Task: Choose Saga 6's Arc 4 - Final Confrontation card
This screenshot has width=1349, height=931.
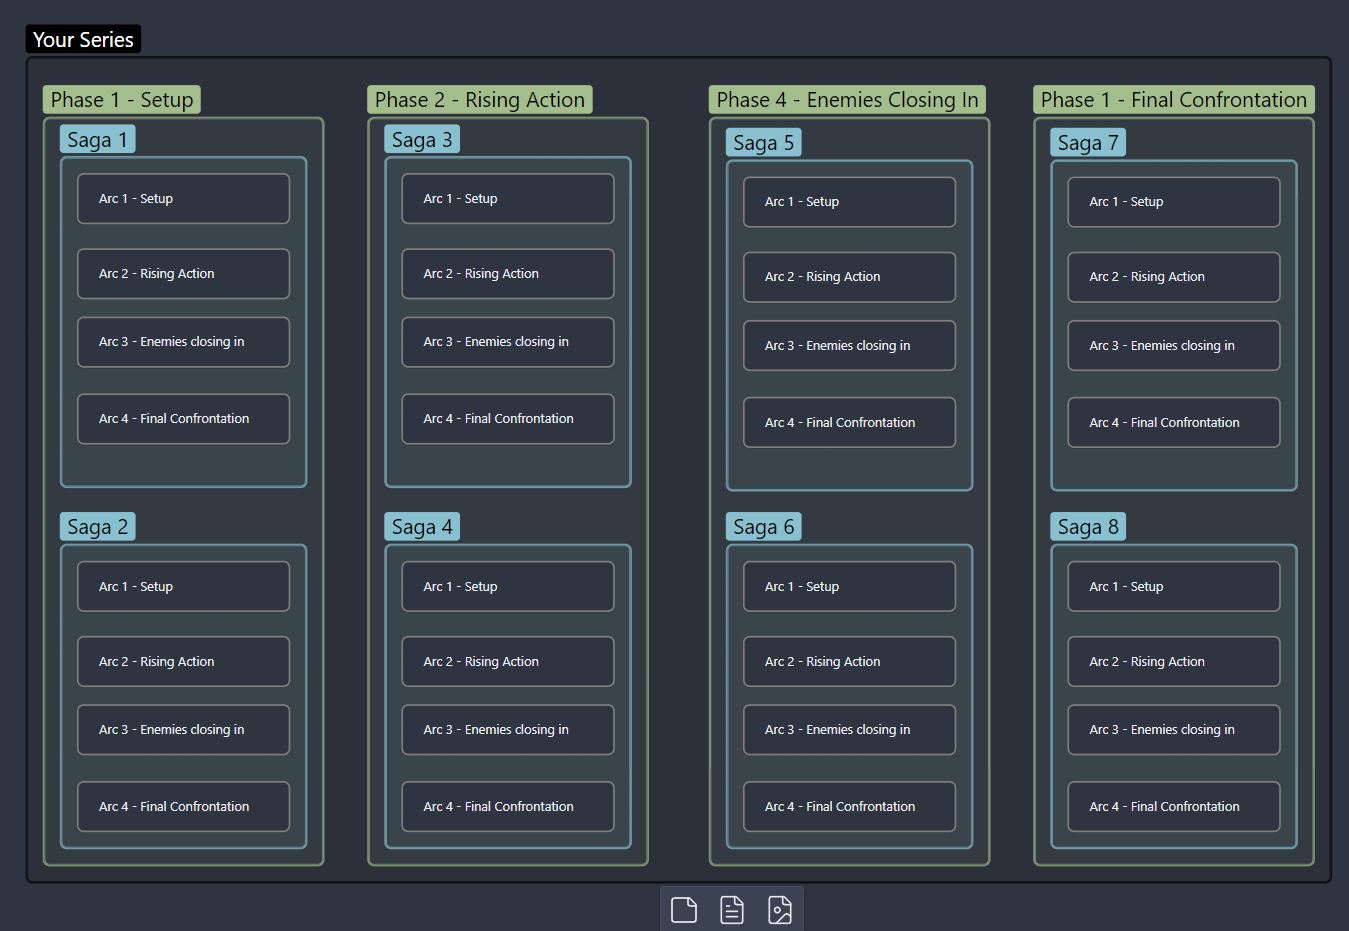Action: 850,807
